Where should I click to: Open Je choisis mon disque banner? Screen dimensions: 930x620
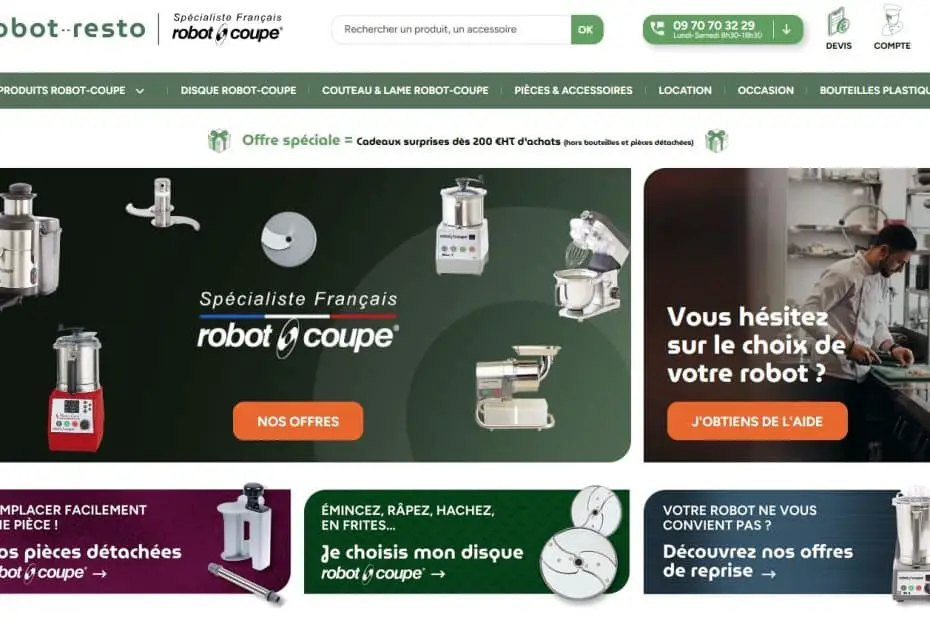[x=466, y=541]
